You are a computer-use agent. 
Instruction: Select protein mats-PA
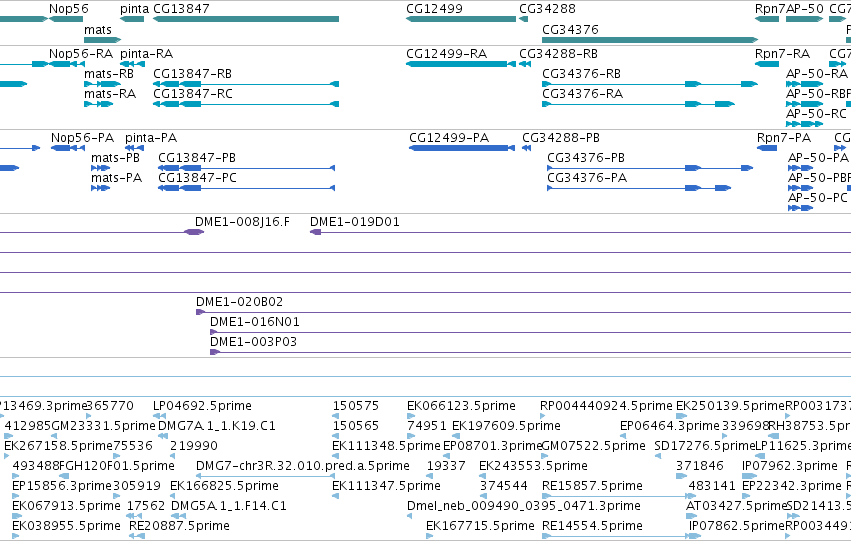coord(117,178)
